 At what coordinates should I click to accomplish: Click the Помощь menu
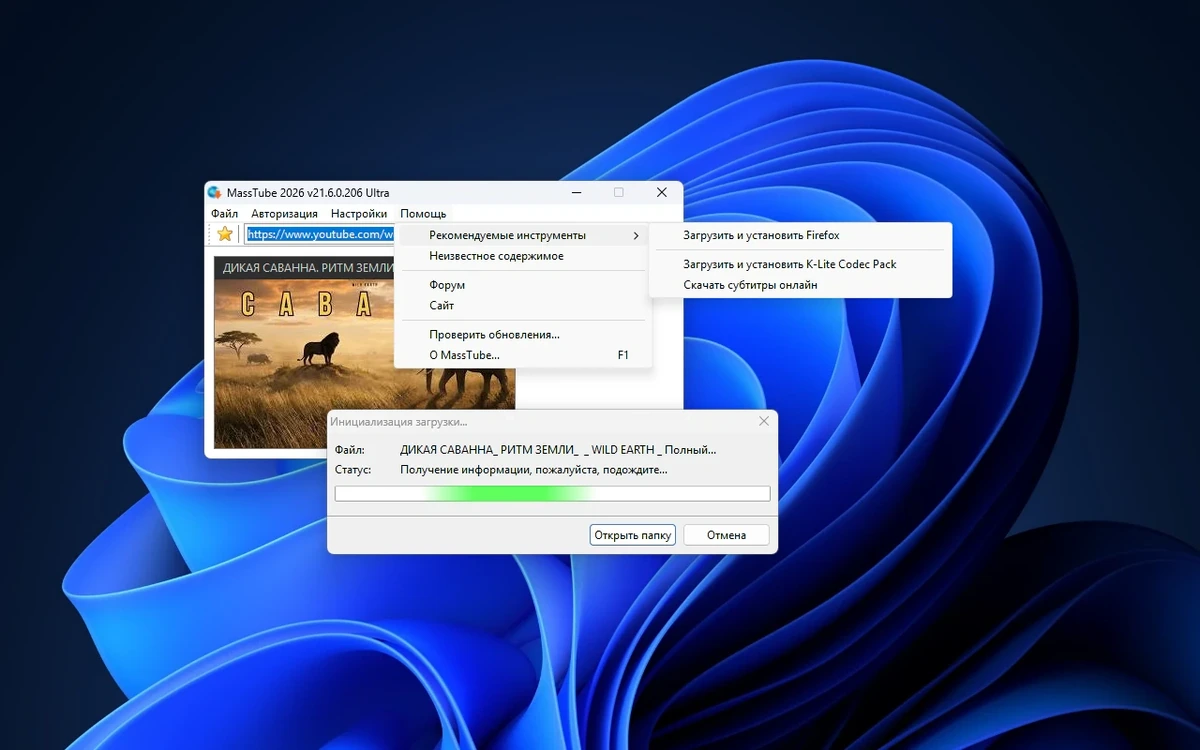coord(423,213)
